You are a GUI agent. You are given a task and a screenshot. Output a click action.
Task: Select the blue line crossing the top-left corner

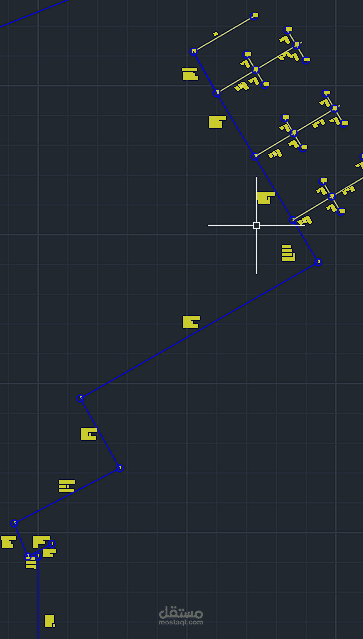coord(34,13)
